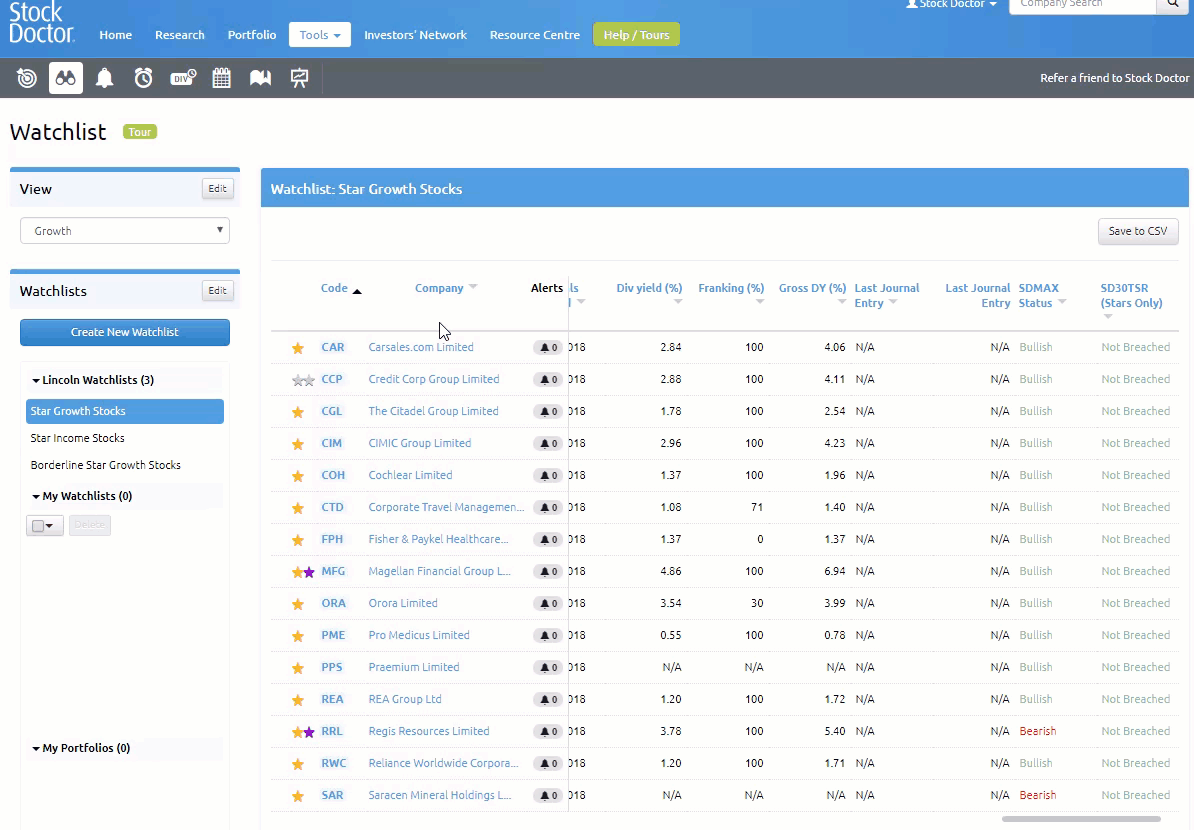Click the Edit button in View panel

point(218,189)
